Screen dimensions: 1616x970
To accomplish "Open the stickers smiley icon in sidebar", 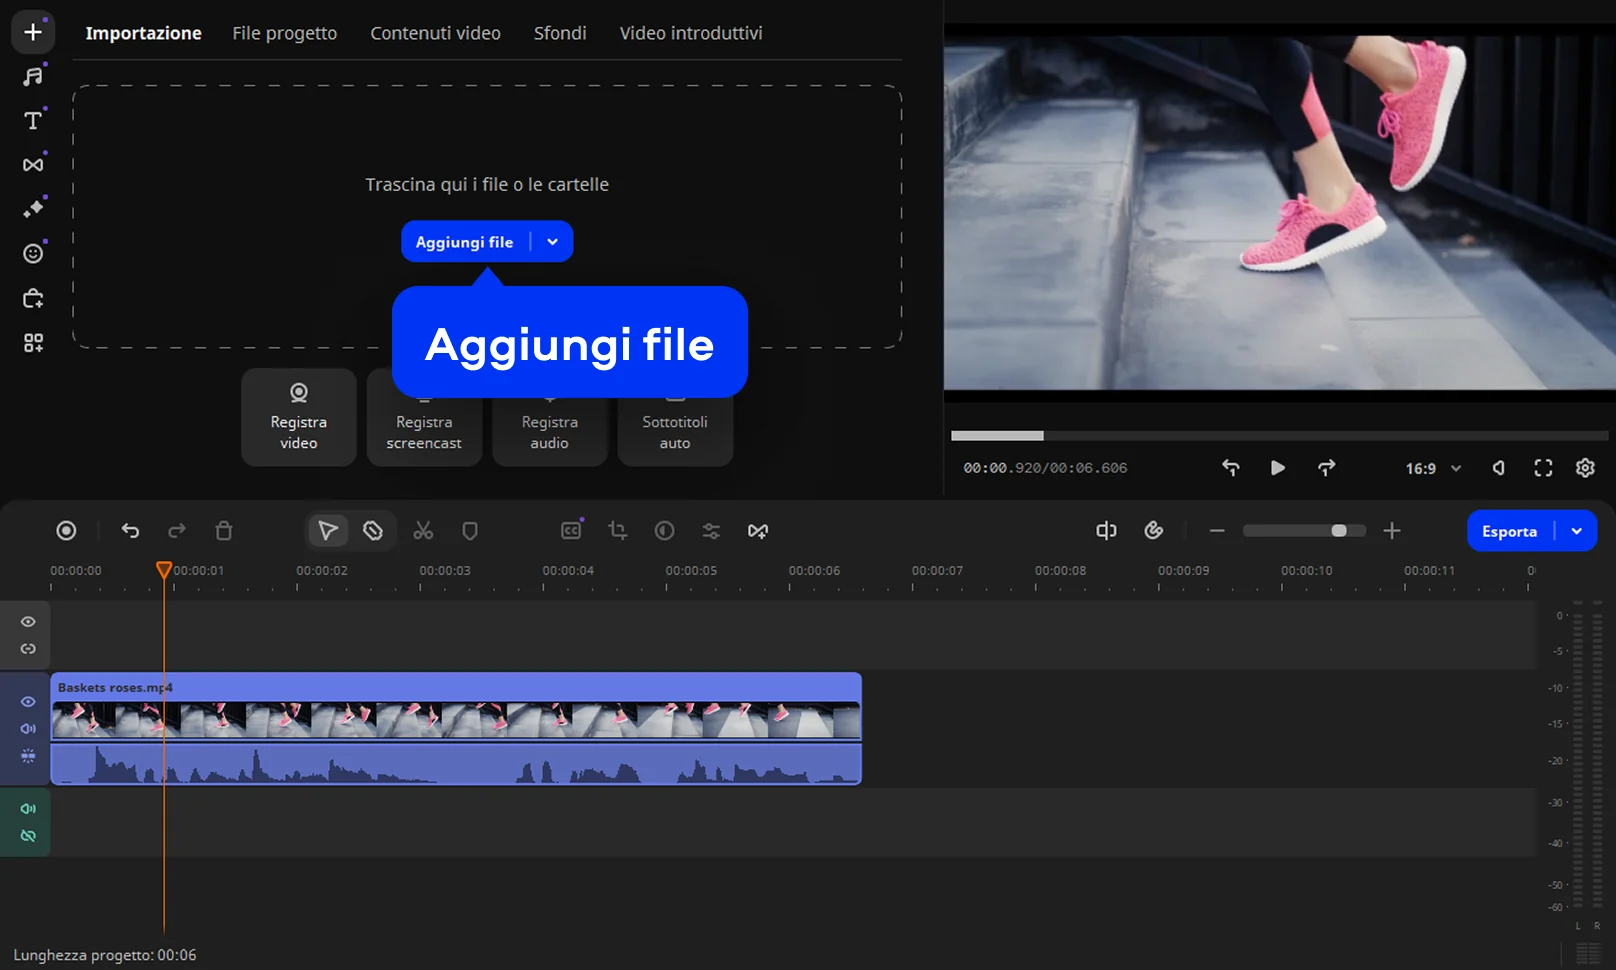I will (x=33, y=254).
